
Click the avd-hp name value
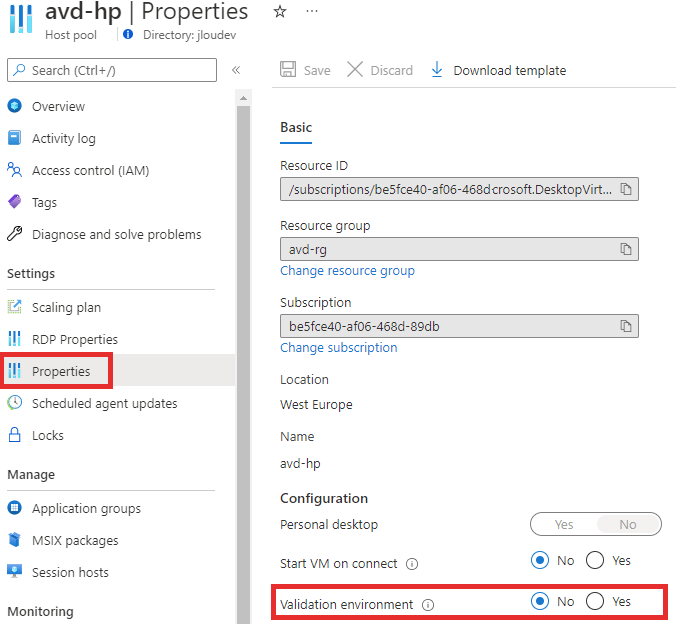coord(300,464)
